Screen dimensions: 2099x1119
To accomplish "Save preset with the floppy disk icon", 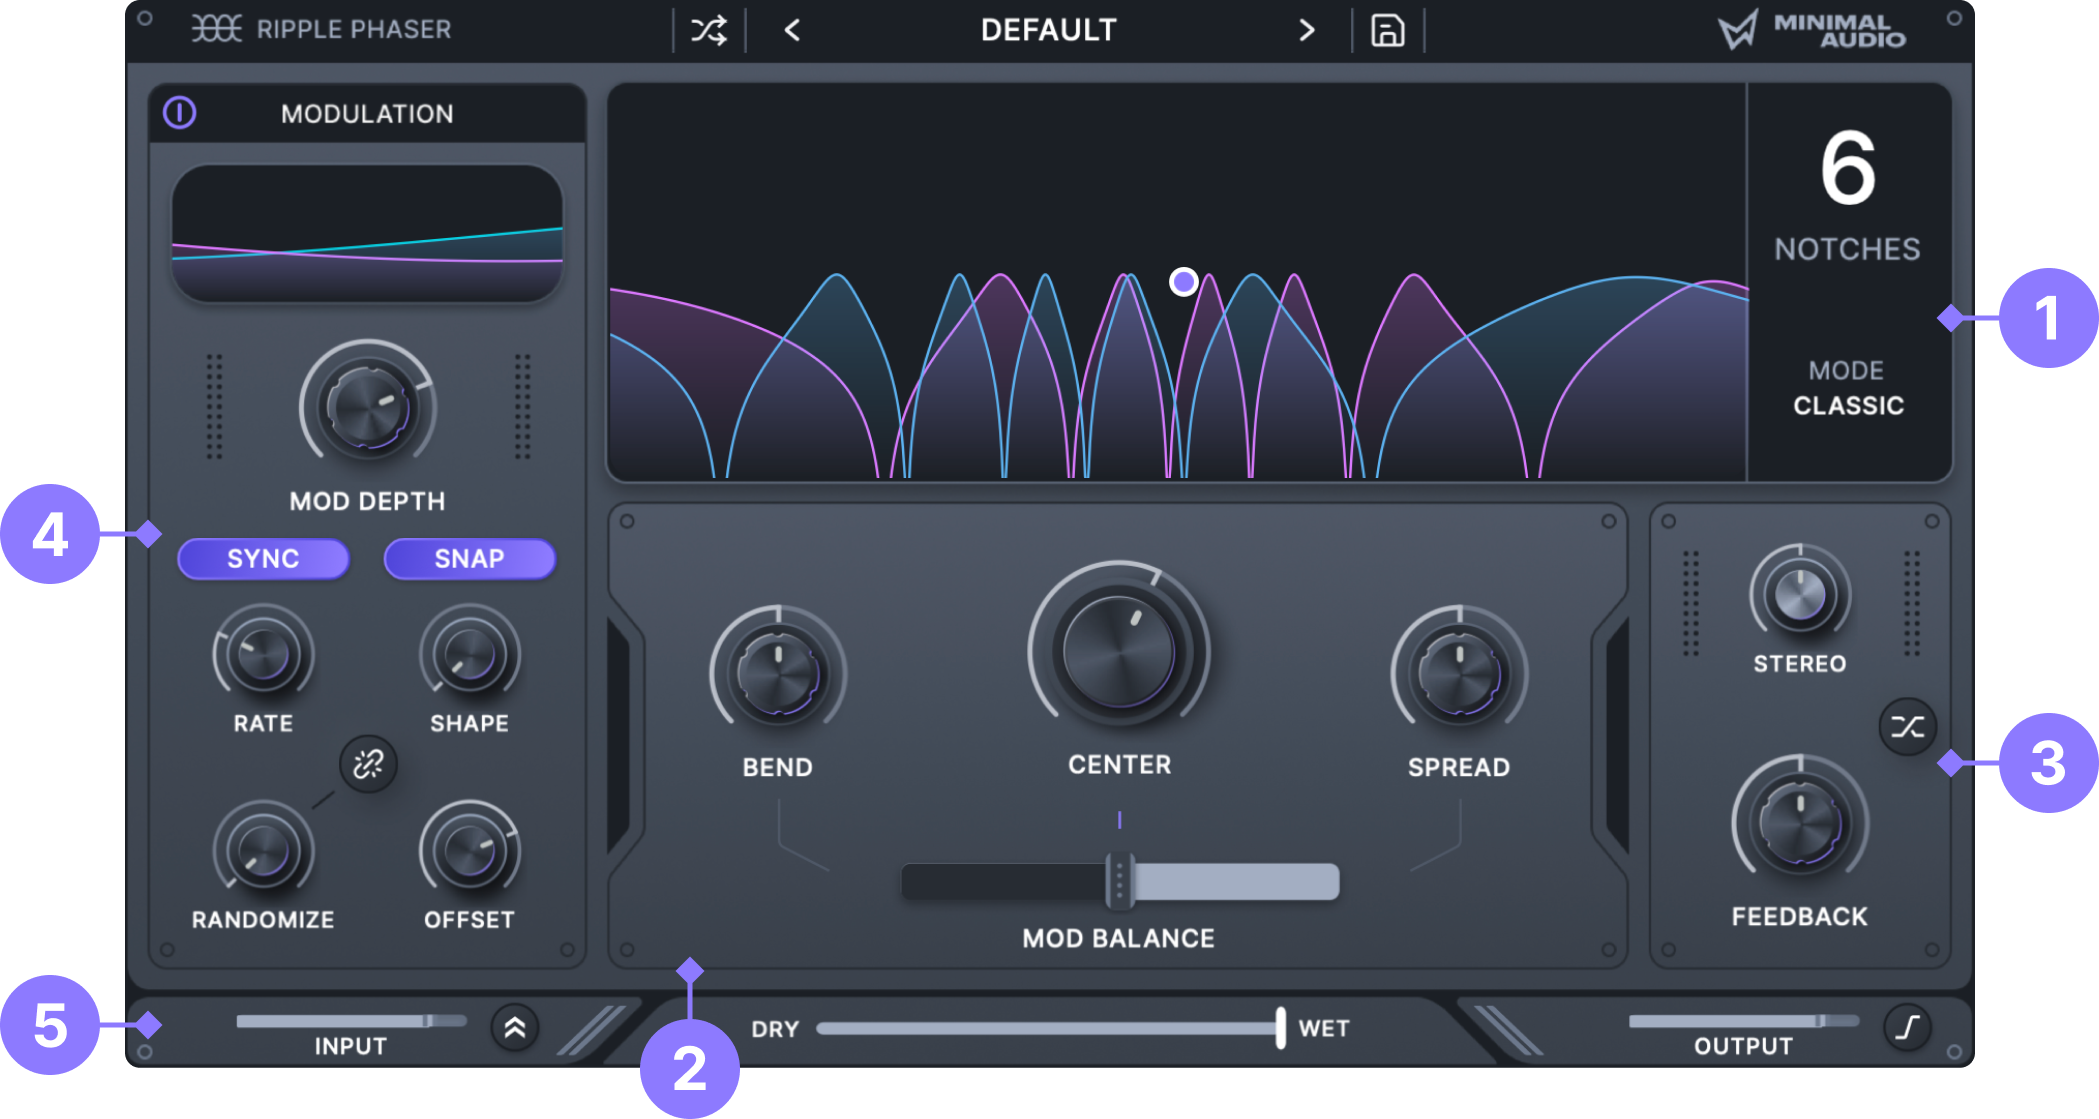I will point(1387,31).
